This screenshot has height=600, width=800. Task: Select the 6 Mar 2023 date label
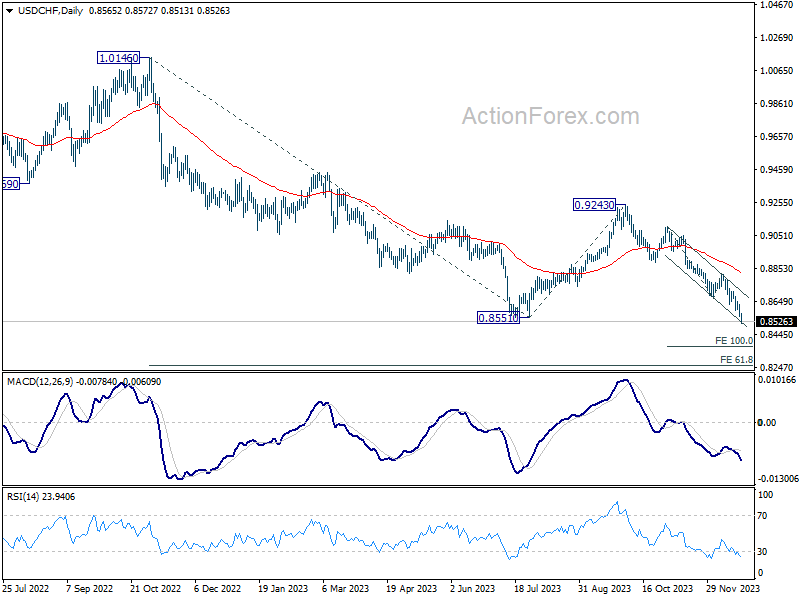345,588
